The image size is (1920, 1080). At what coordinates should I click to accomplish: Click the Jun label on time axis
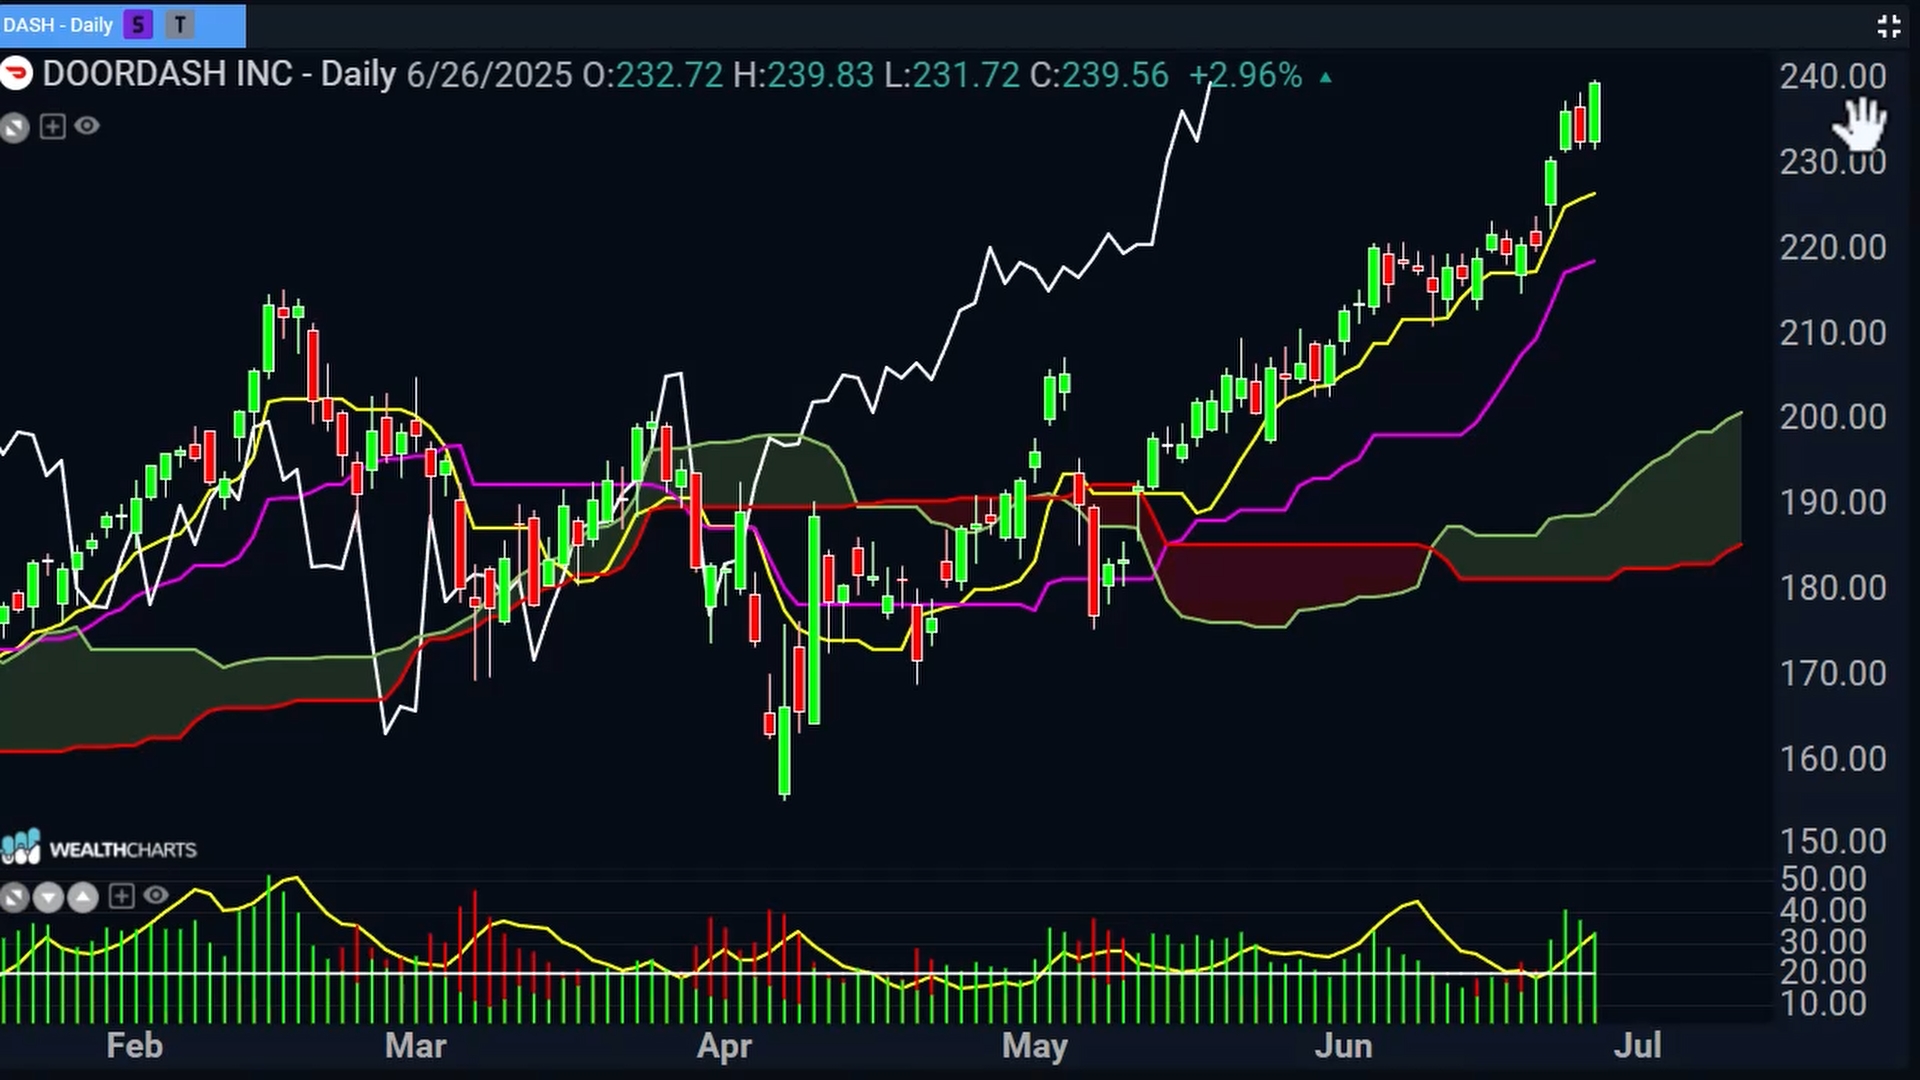pyautogui.click(x=1343, y=1046)
